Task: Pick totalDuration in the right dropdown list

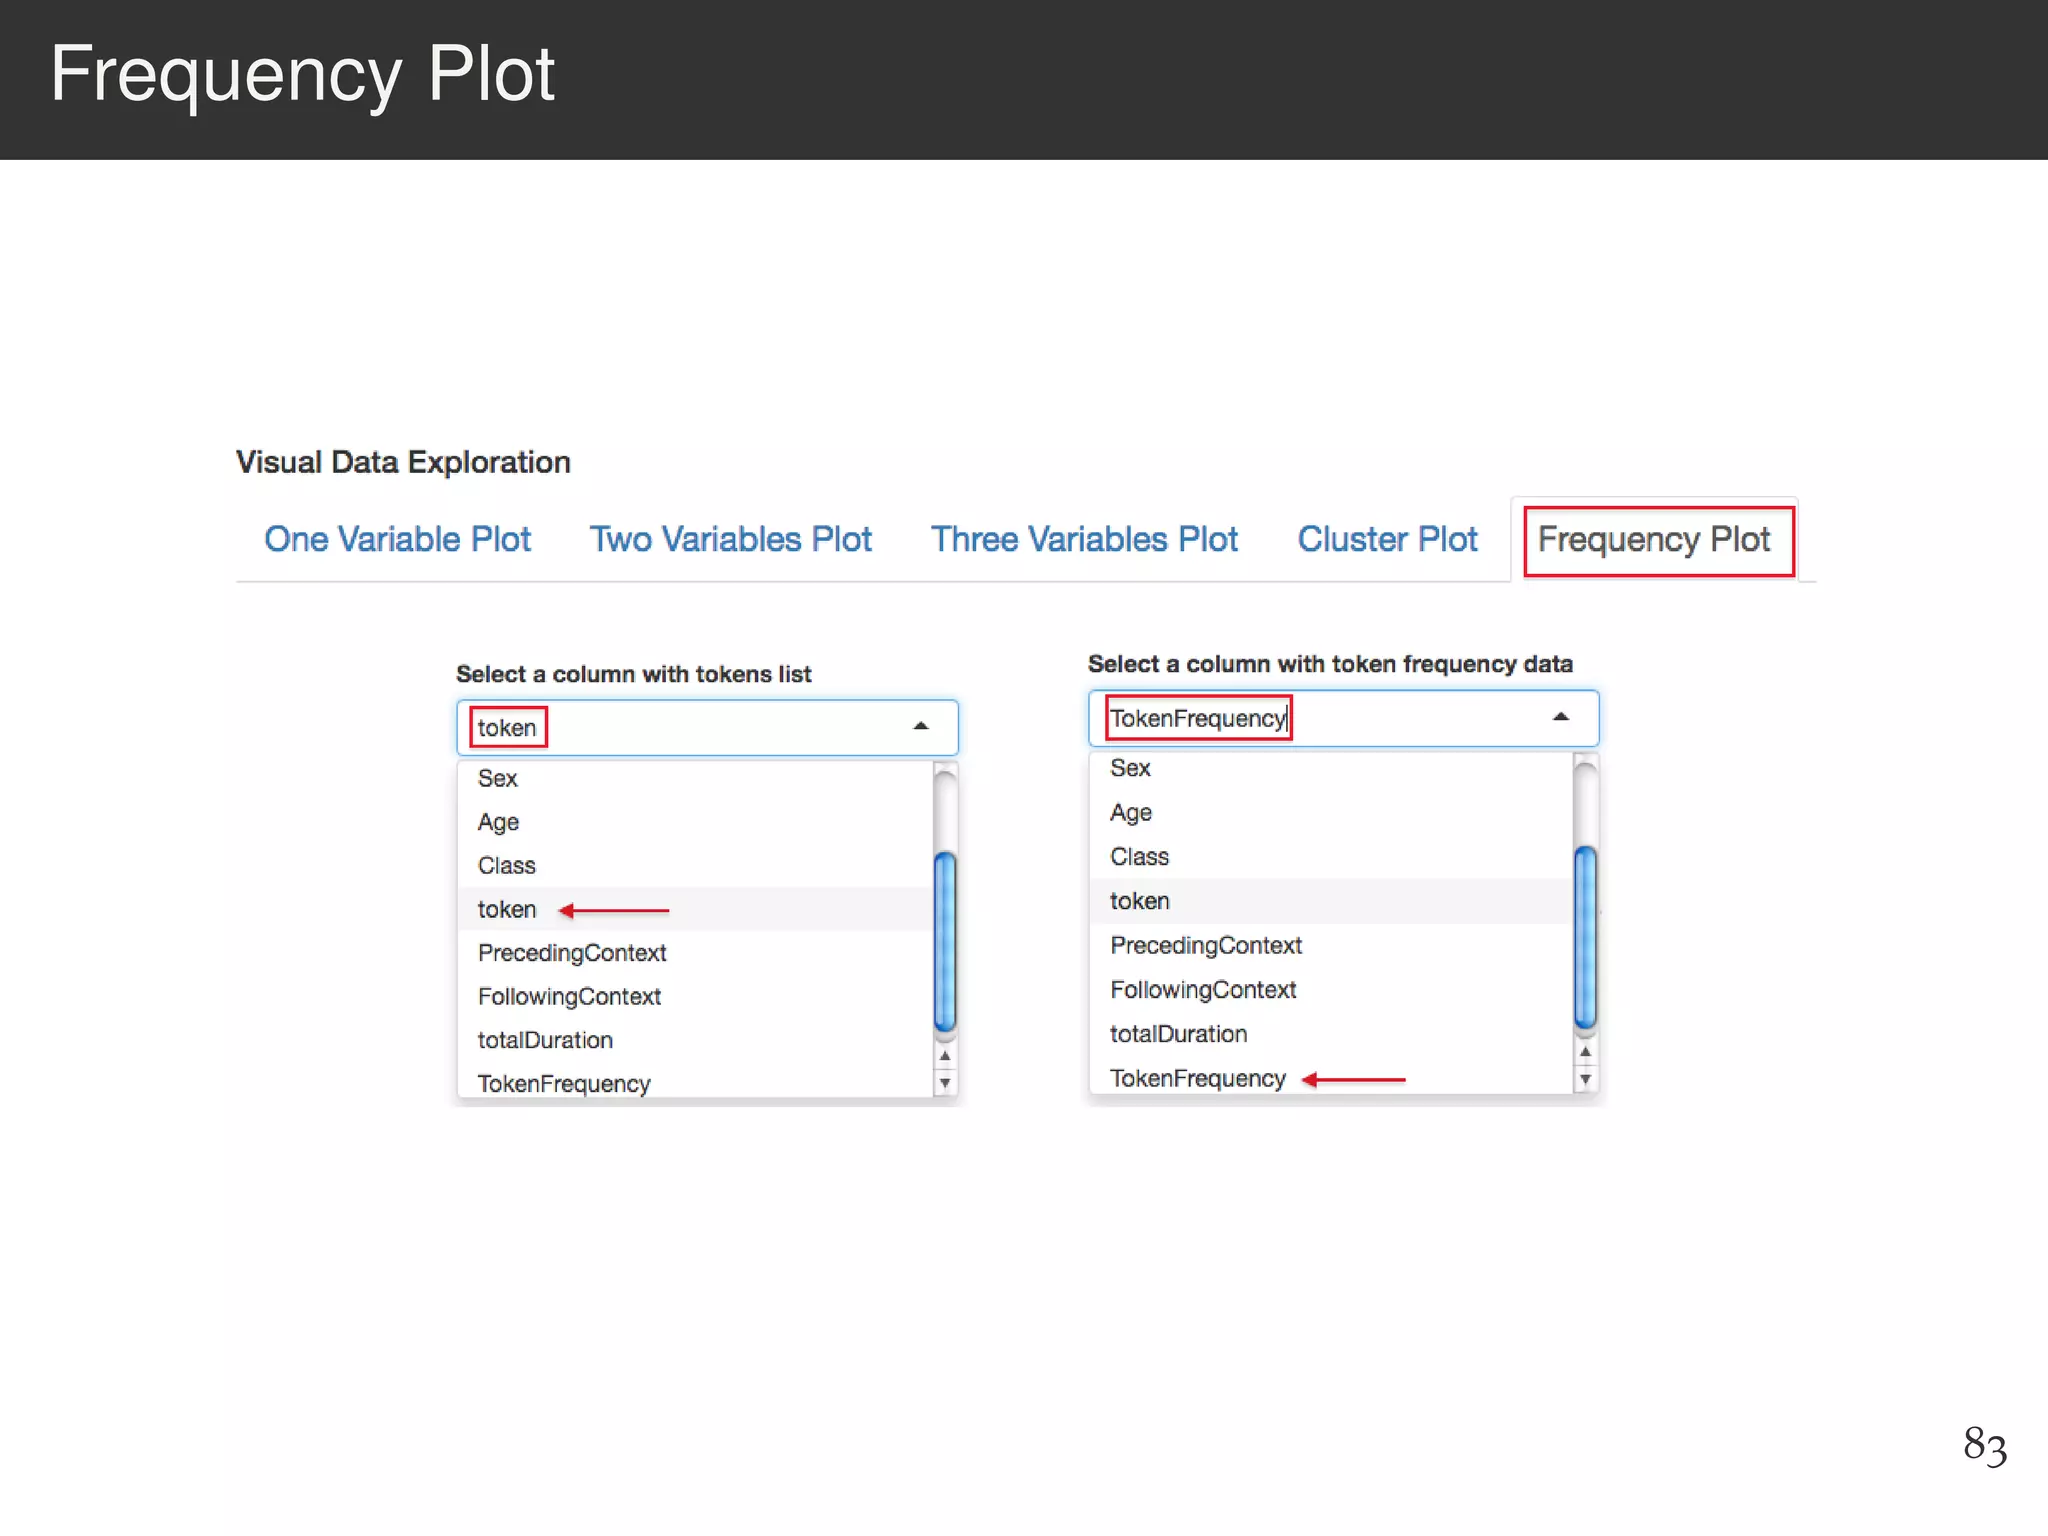Action: (x=1178, y=1034)
